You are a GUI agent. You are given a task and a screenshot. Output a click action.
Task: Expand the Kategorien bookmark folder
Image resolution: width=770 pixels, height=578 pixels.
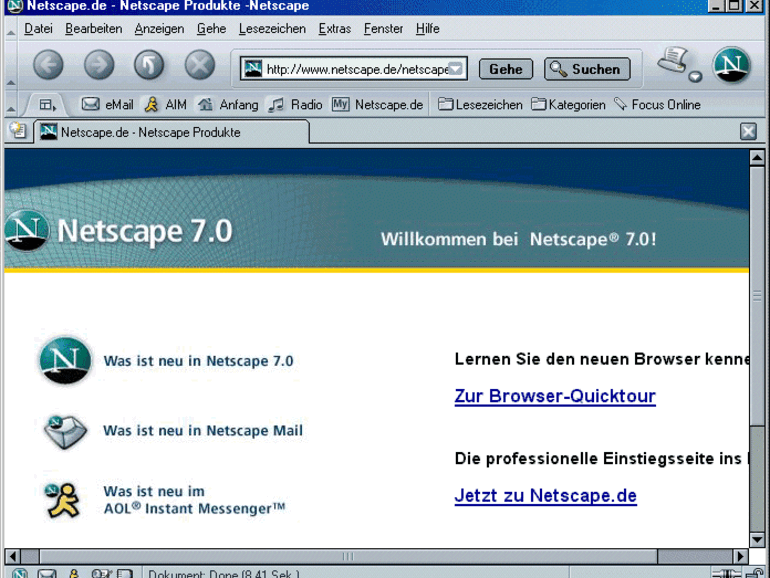[568, 104]
